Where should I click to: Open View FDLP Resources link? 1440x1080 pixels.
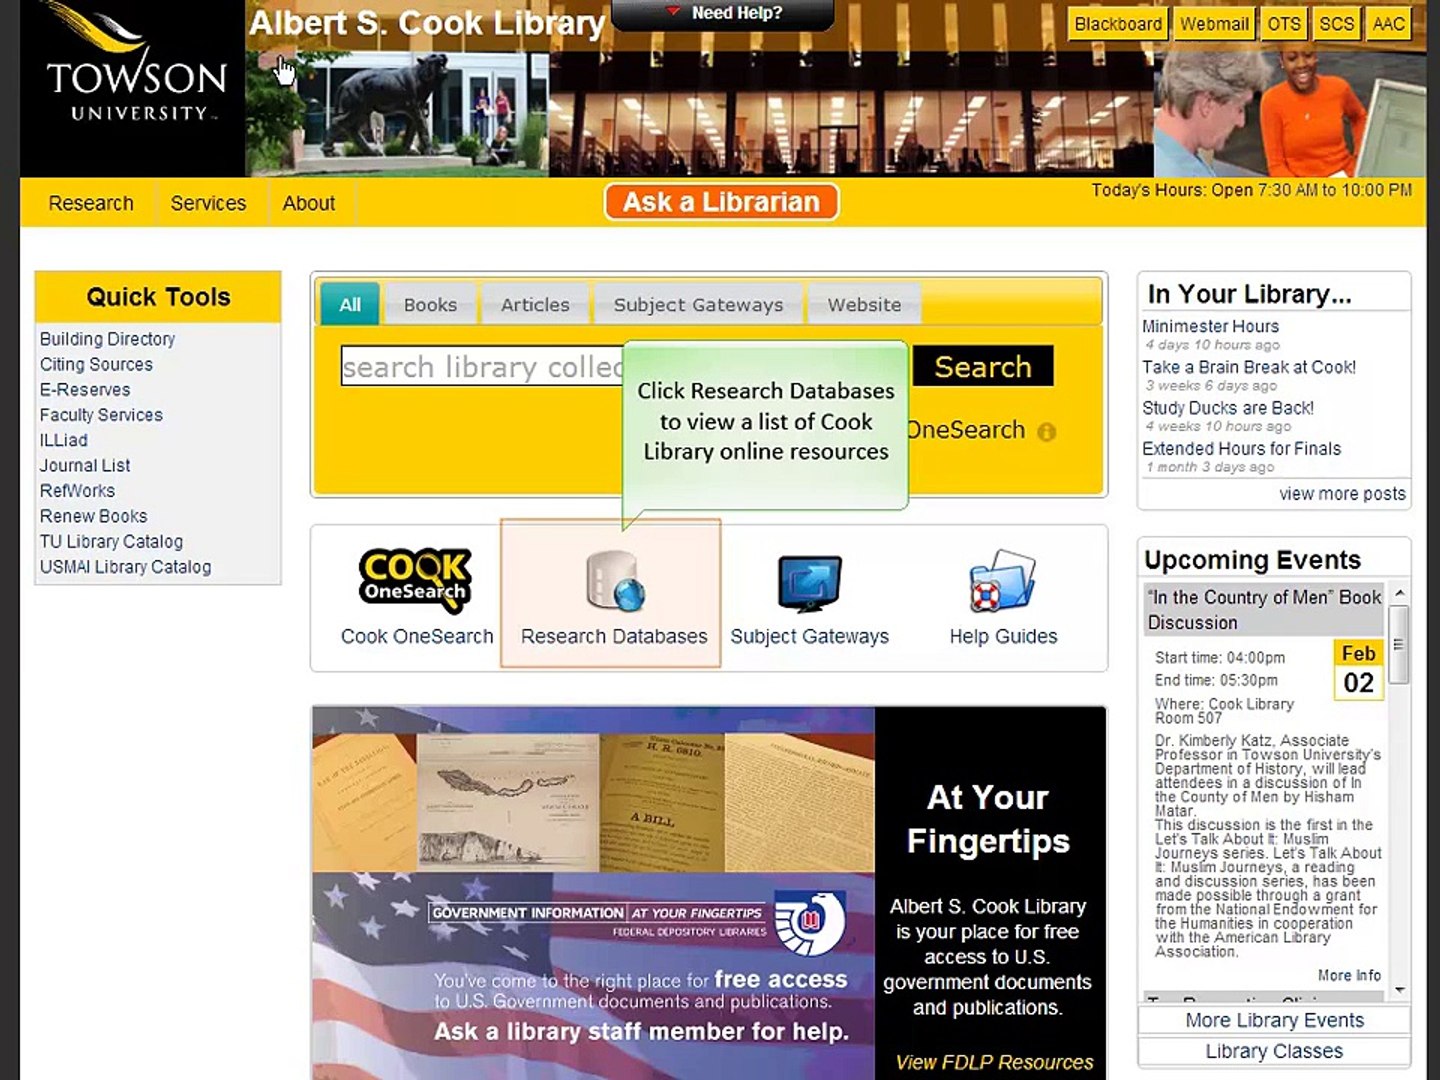(x=994, y=1062)
